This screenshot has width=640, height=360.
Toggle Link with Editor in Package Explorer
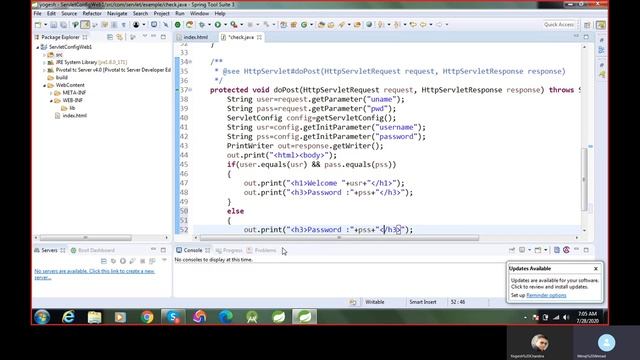(120, 37)
